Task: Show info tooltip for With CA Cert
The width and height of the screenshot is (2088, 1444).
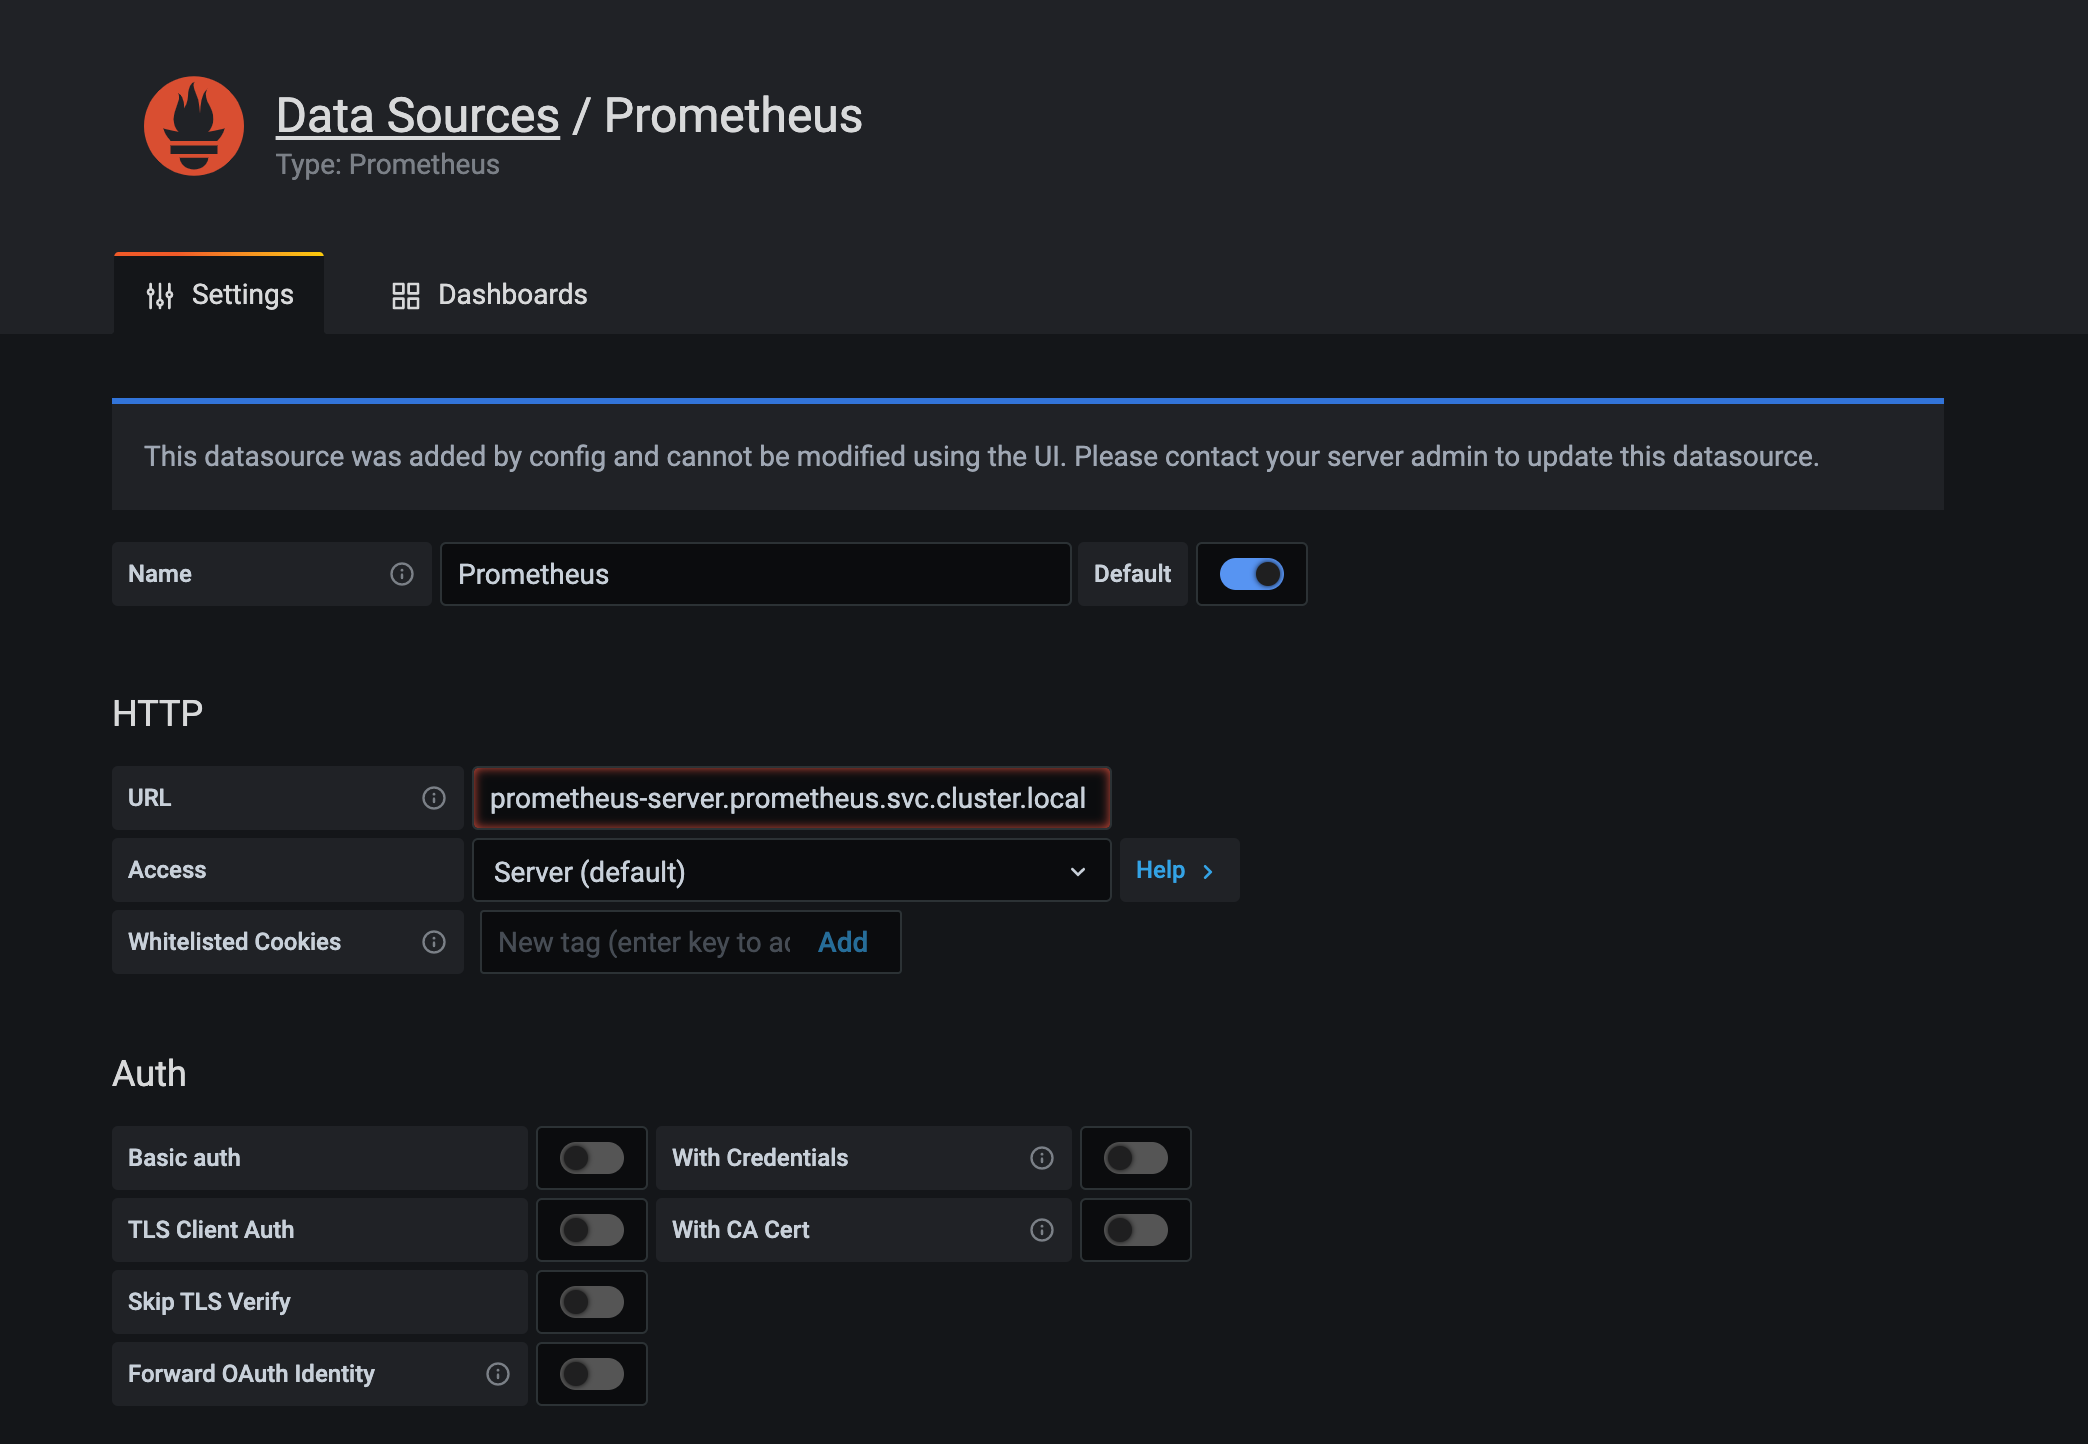Action: tap(1042, 1230)
